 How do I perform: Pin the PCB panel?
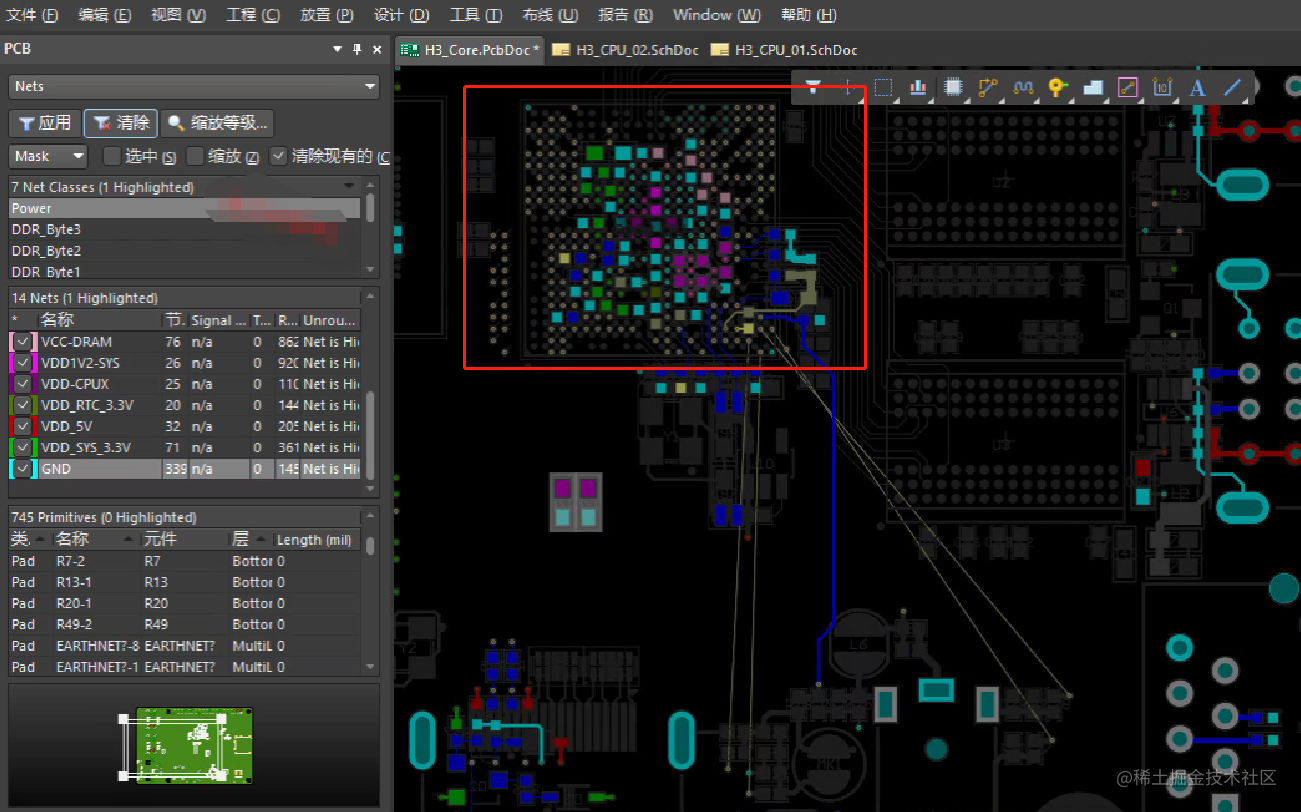(357, 49)
